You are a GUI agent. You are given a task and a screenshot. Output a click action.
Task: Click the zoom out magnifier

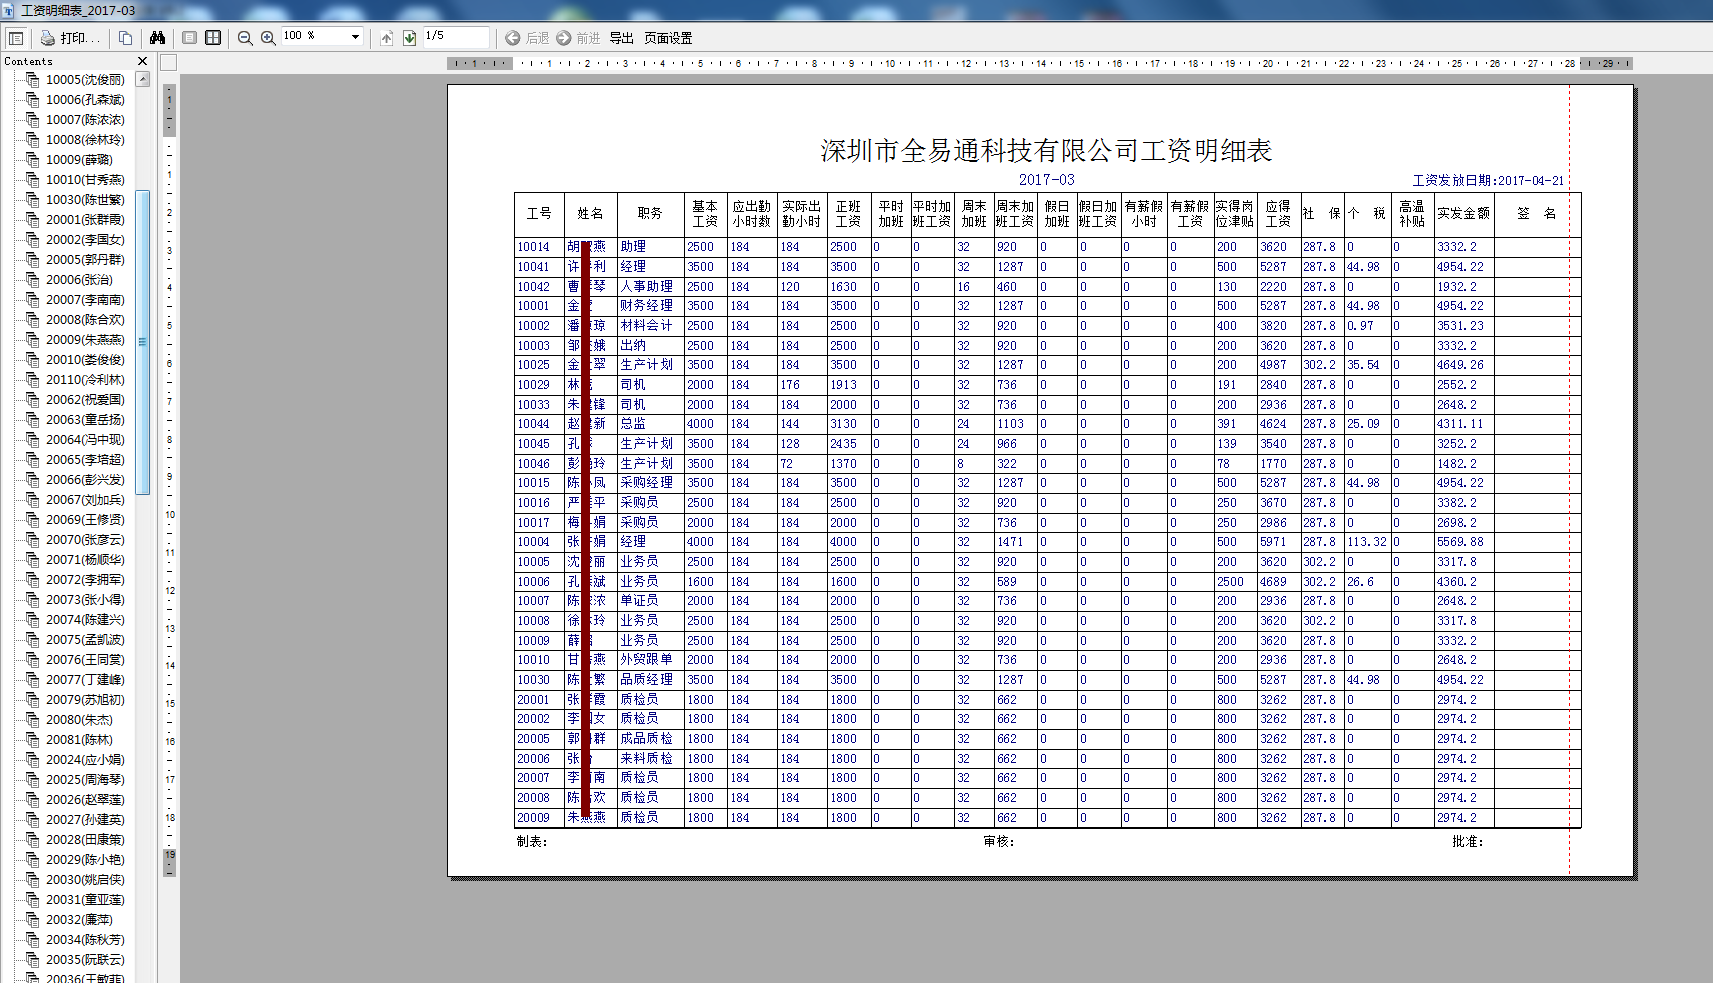tap(245, 38)
